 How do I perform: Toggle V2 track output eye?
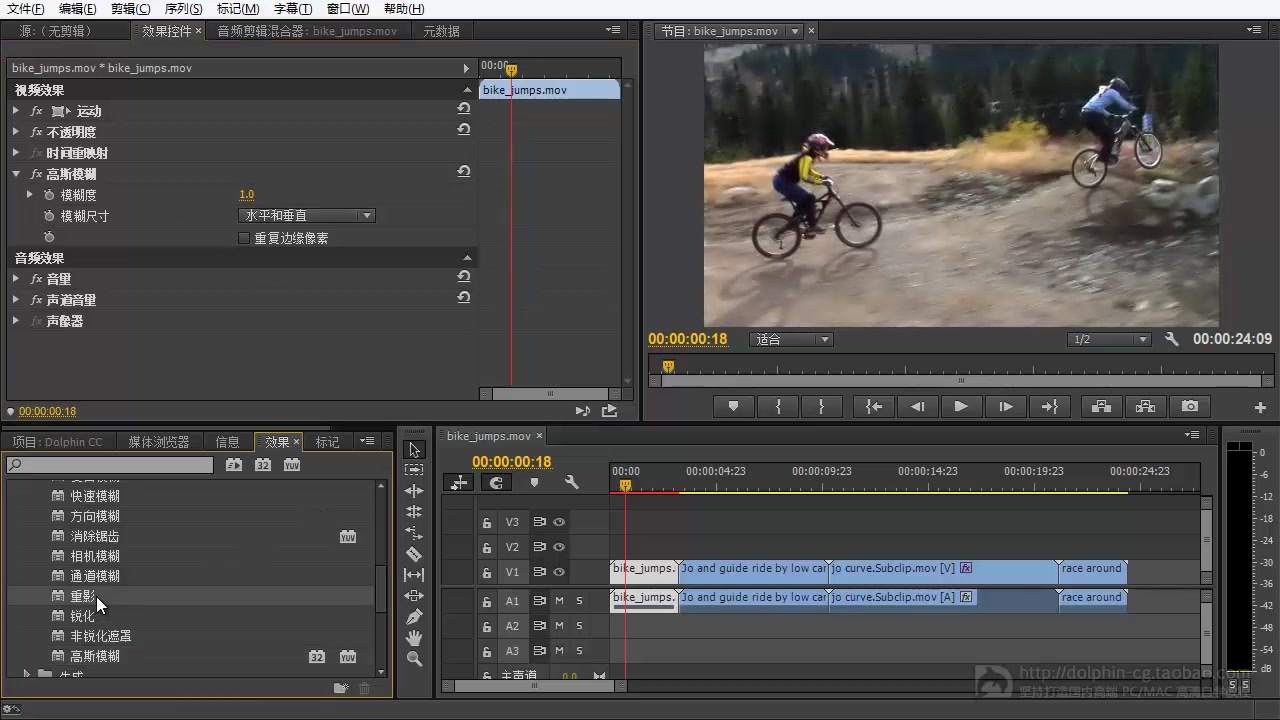(x=559, y=547)
